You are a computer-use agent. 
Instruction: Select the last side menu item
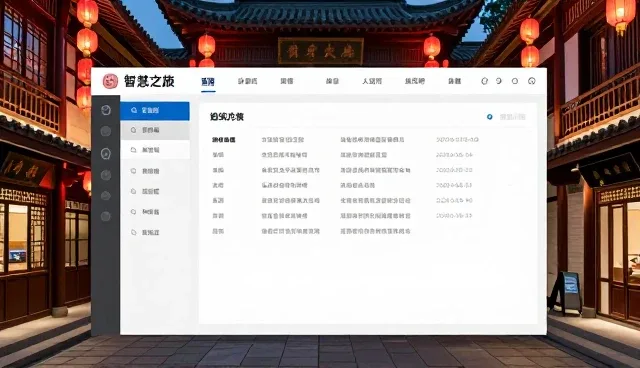coord(155,232)
